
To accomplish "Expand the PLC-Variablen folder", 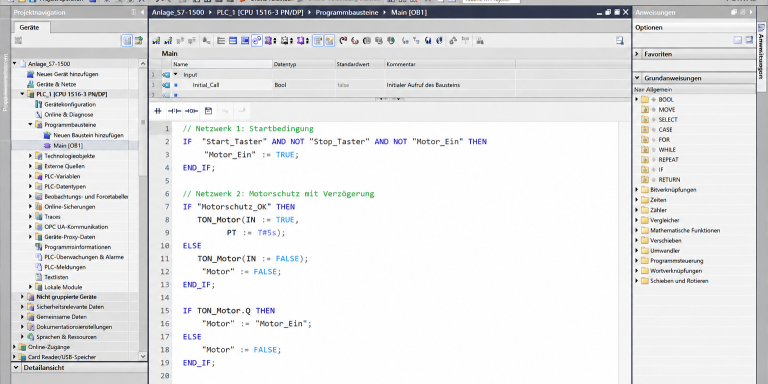I will point(30,176).
